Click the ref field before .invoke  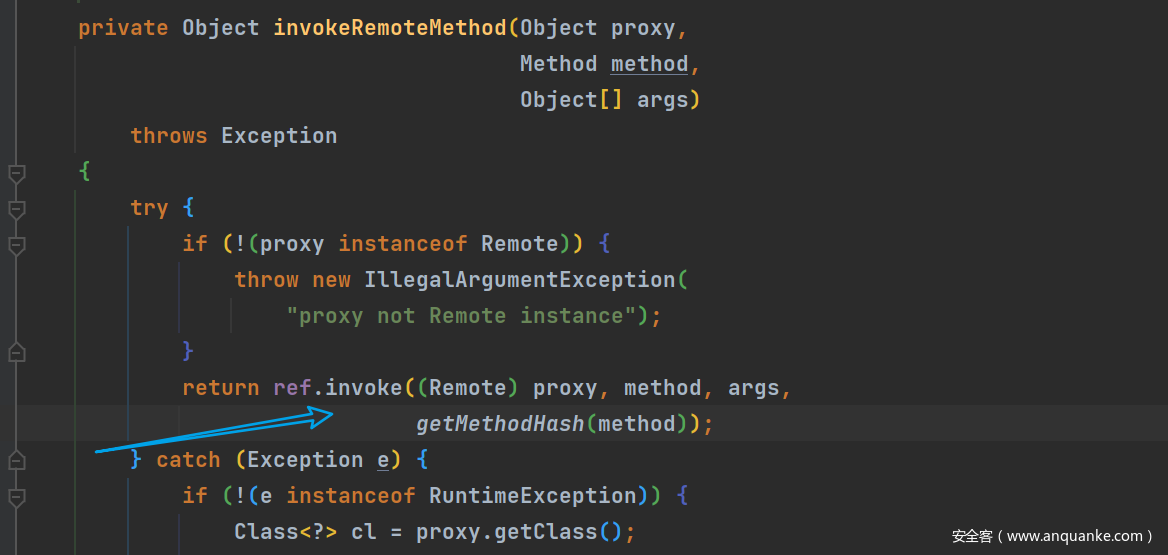pos(293,388)
